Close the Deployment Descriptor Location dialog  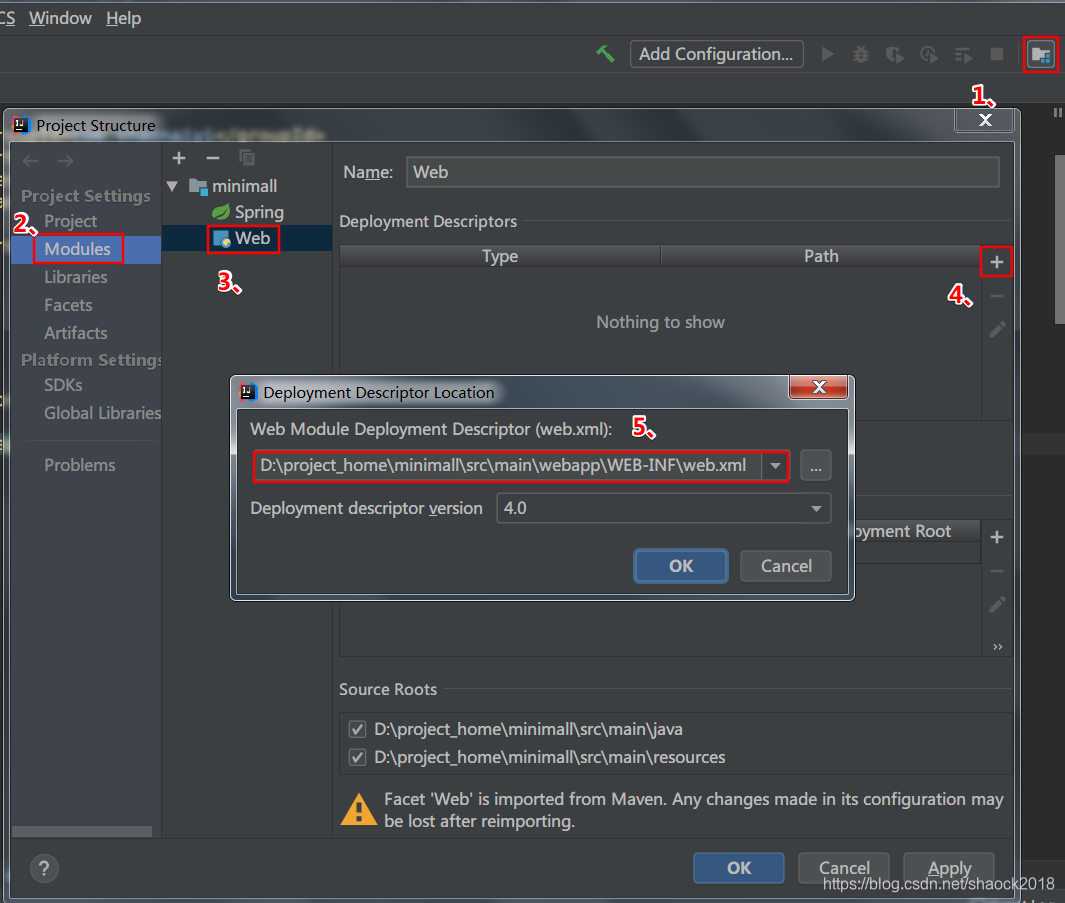click(x=819, y=387)
